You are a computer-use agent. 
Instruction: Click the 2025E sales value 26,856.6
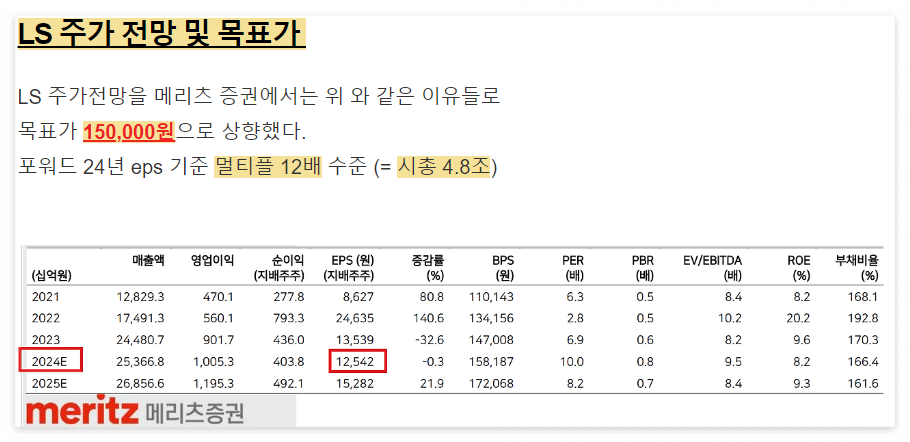point(140,384)
